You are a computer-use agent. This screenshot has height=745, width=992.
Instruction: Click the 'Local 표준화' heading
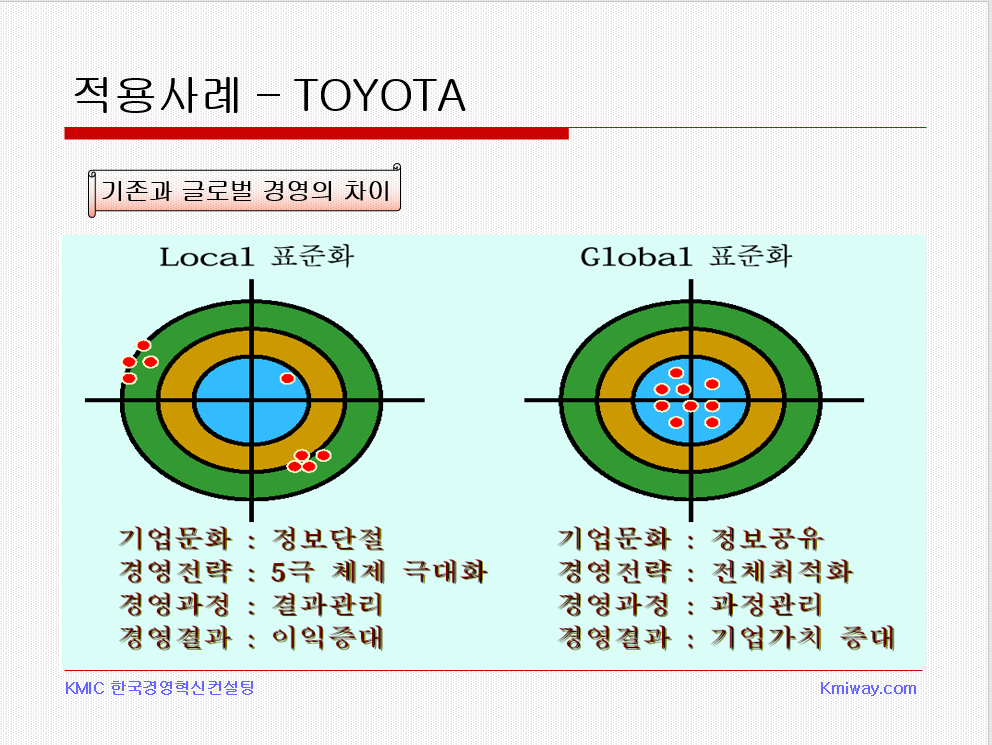coord(256,257)
